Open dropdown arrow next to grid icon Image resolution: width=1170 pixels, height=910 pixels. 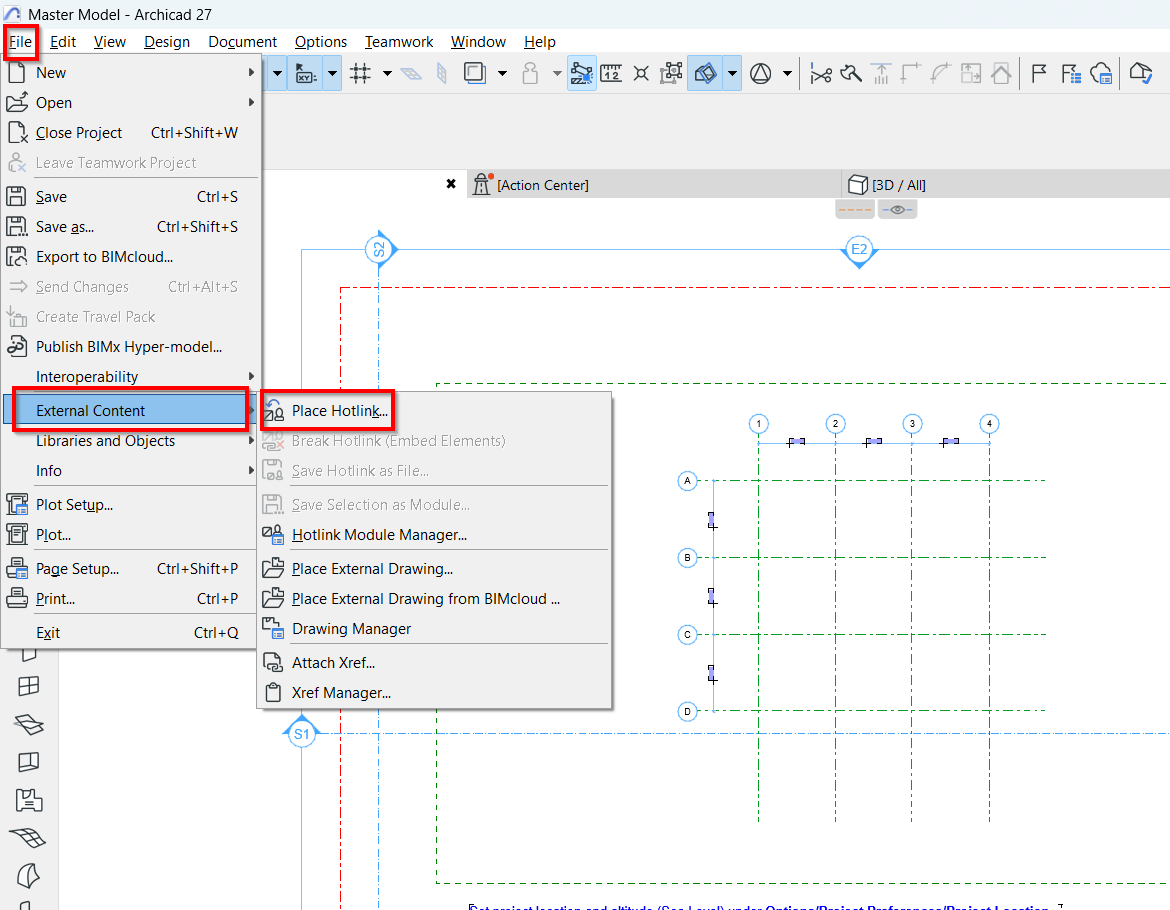(x=387, y=73)
